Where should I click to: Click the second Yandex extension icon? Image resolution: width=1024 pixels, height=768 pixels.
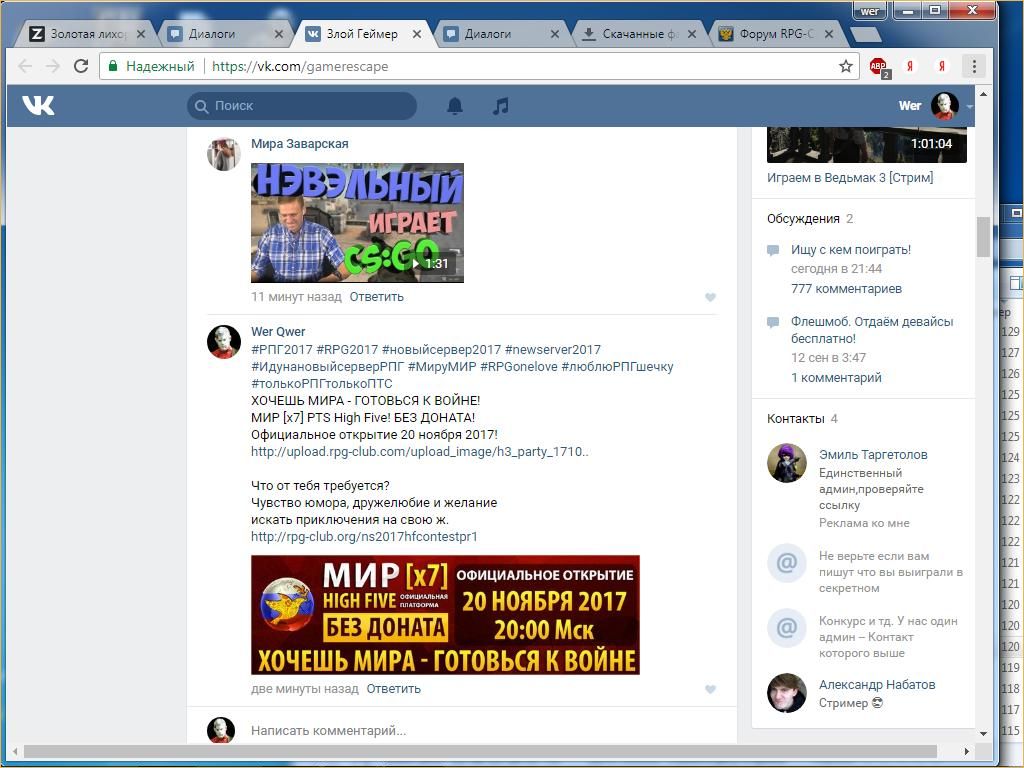coord(941,66)
